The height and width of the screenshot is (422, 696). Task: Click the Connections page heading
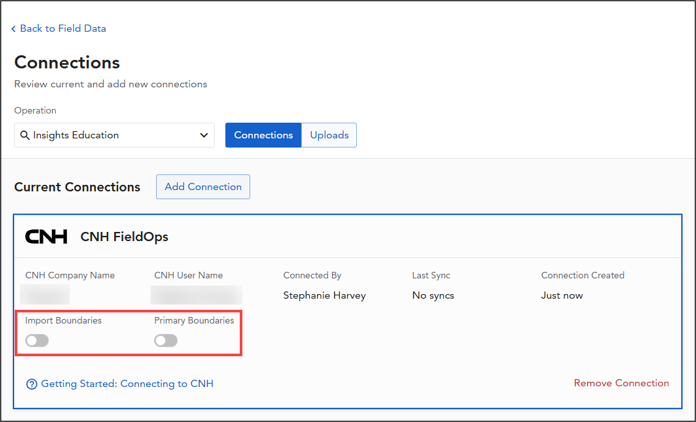point(67,63)
